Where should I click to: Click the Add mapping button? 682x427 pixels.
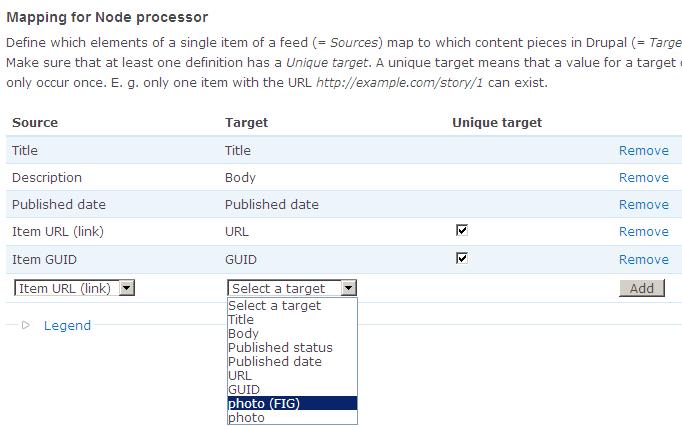[641, 288]
